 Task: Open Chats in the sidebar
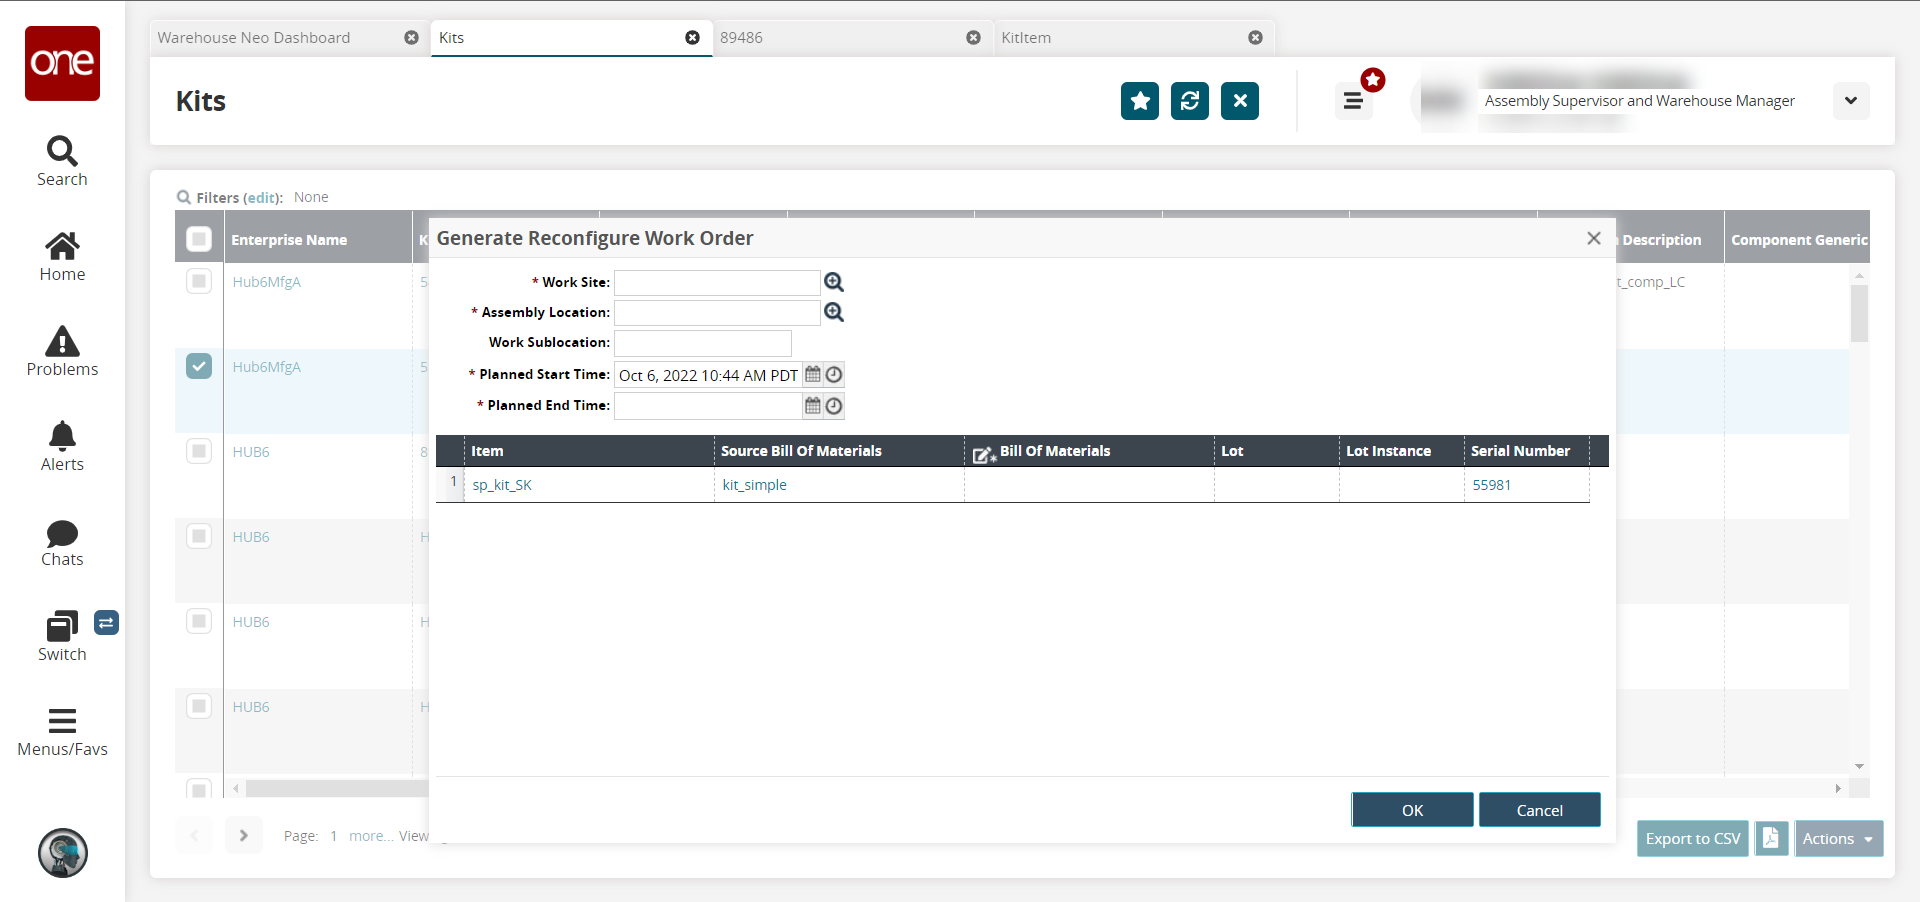pyautogui.click(x=62, y=543)
